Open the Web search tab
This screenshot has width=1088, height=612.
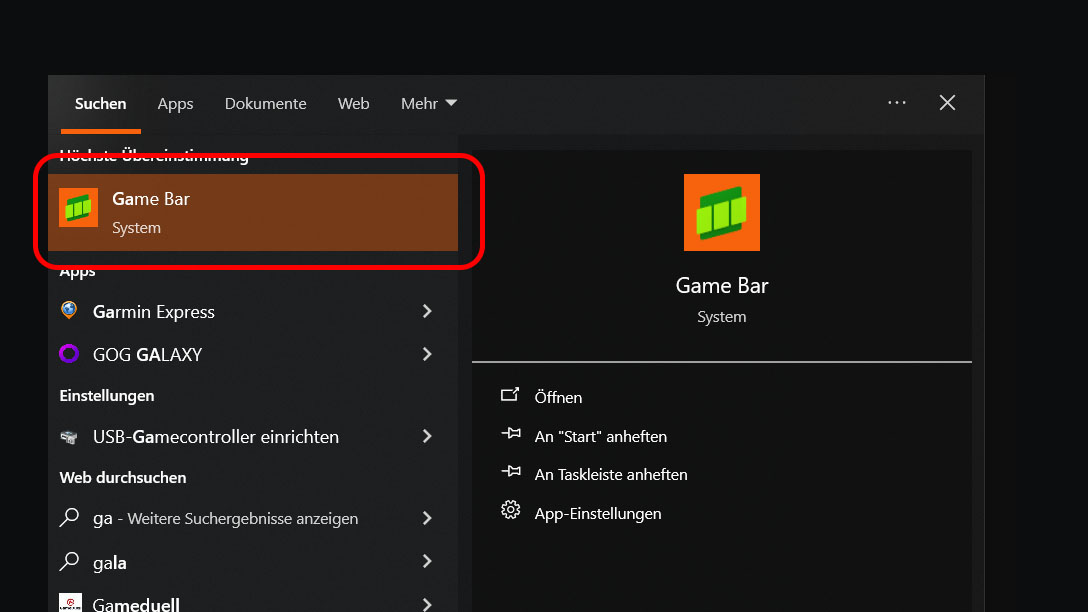pos(353,103)
